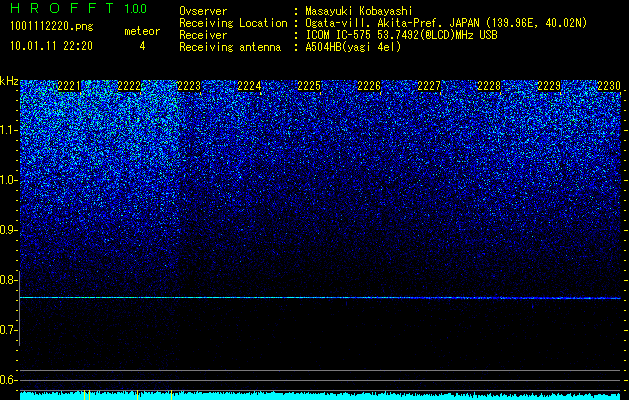Click the 2229 time marker
This screenshot has height=400, width=629.
tap(549, 86)
